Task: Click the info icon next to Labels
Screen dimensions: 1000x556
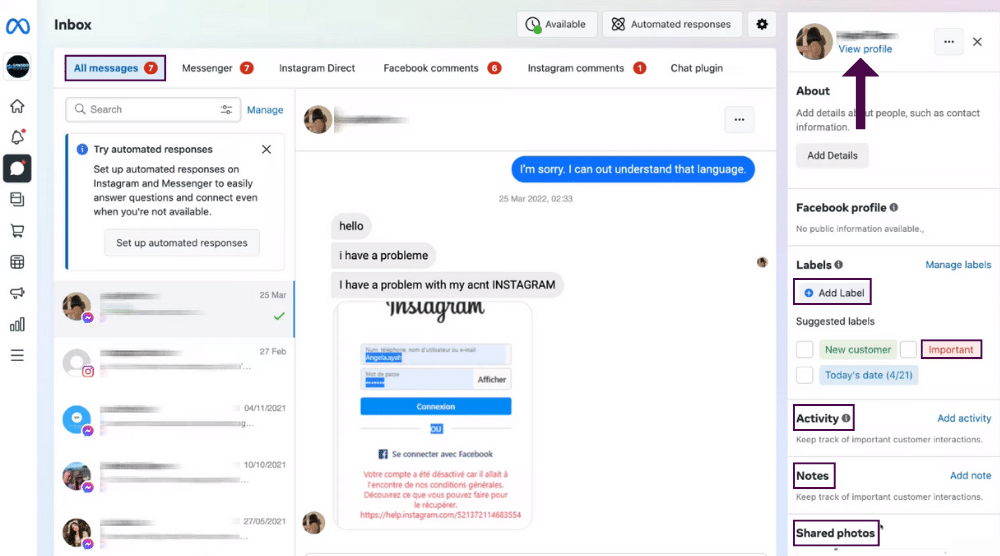Action: 839,265
